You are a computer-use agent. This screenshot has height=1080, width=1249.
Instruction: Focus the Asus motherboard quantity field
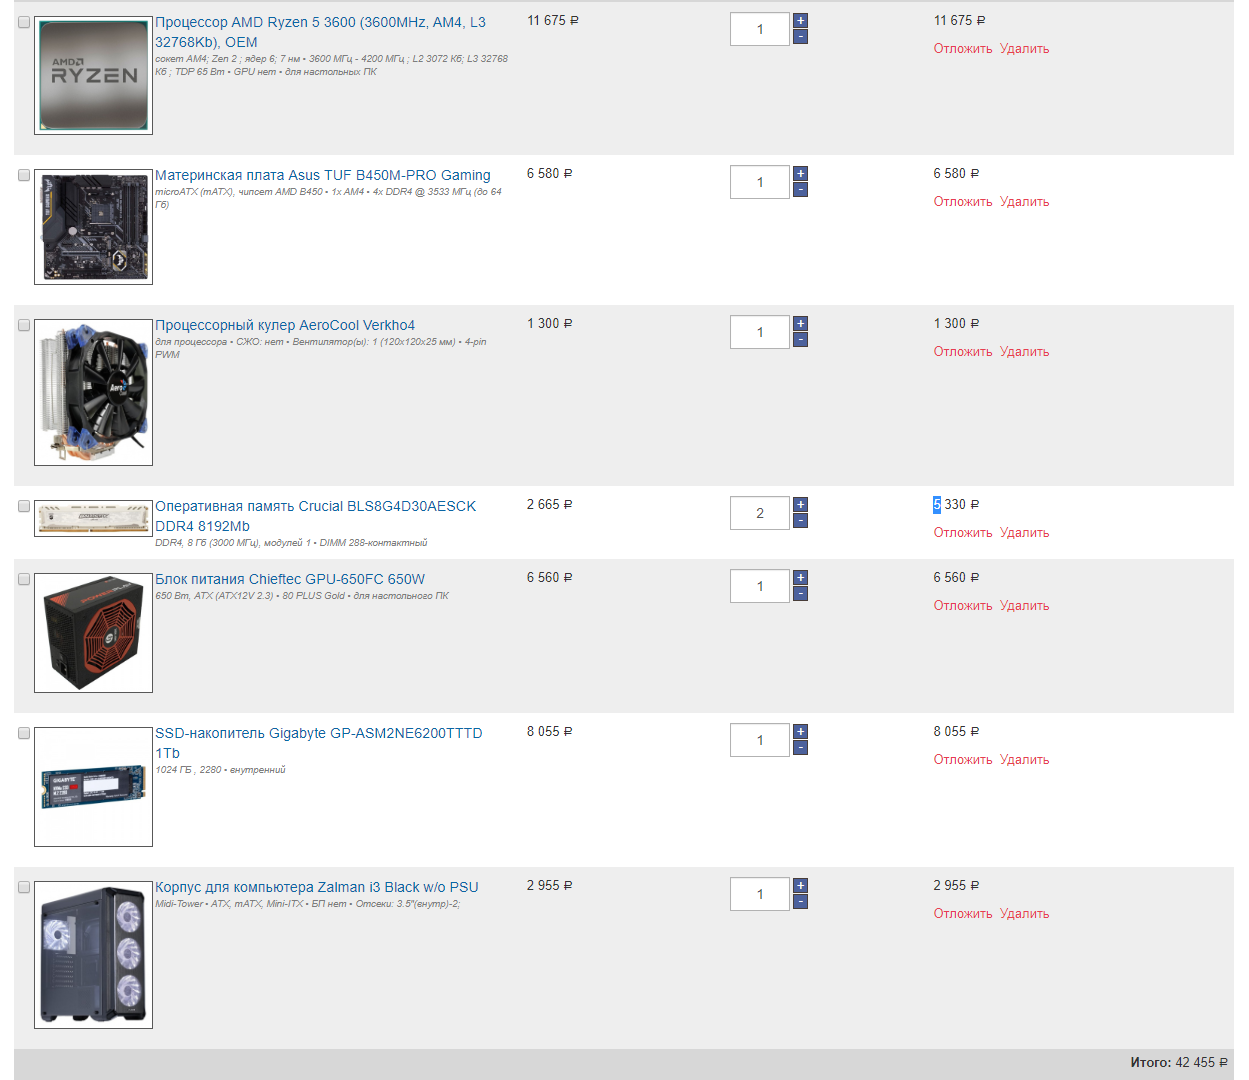click(760, 182)
